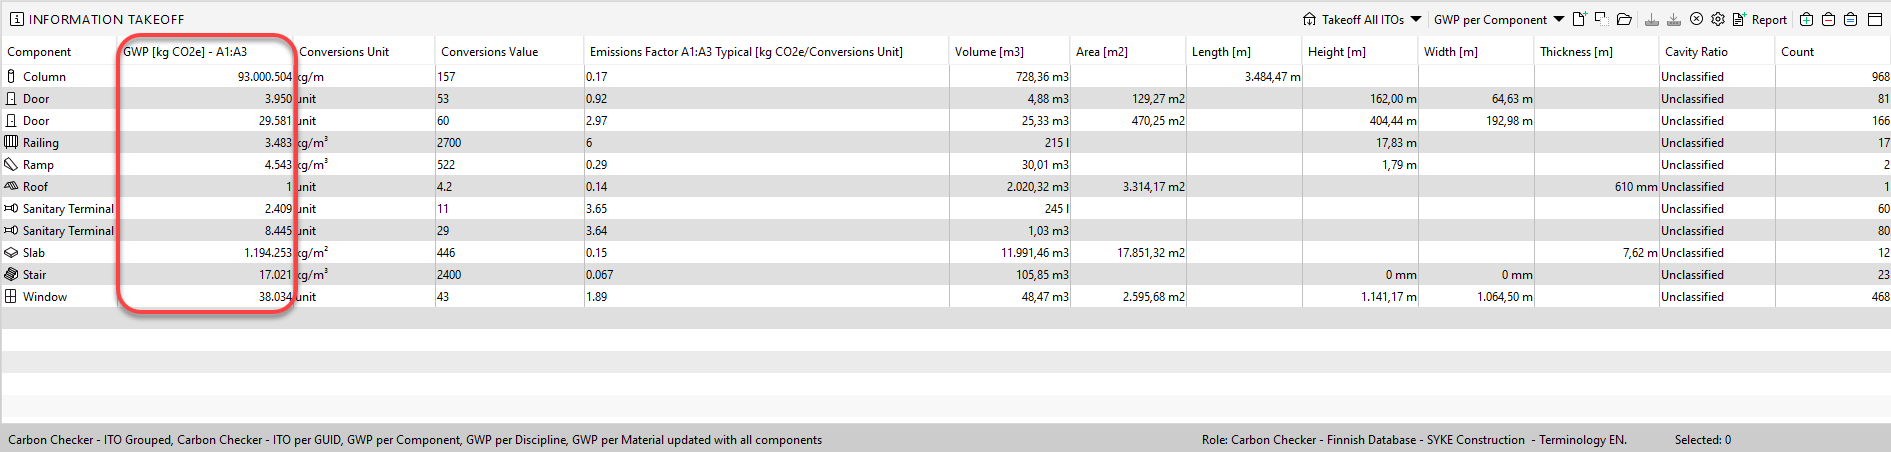Sort by the Component column header
1891x452 pixels.
pyautogui.click(x=40, y=52)
